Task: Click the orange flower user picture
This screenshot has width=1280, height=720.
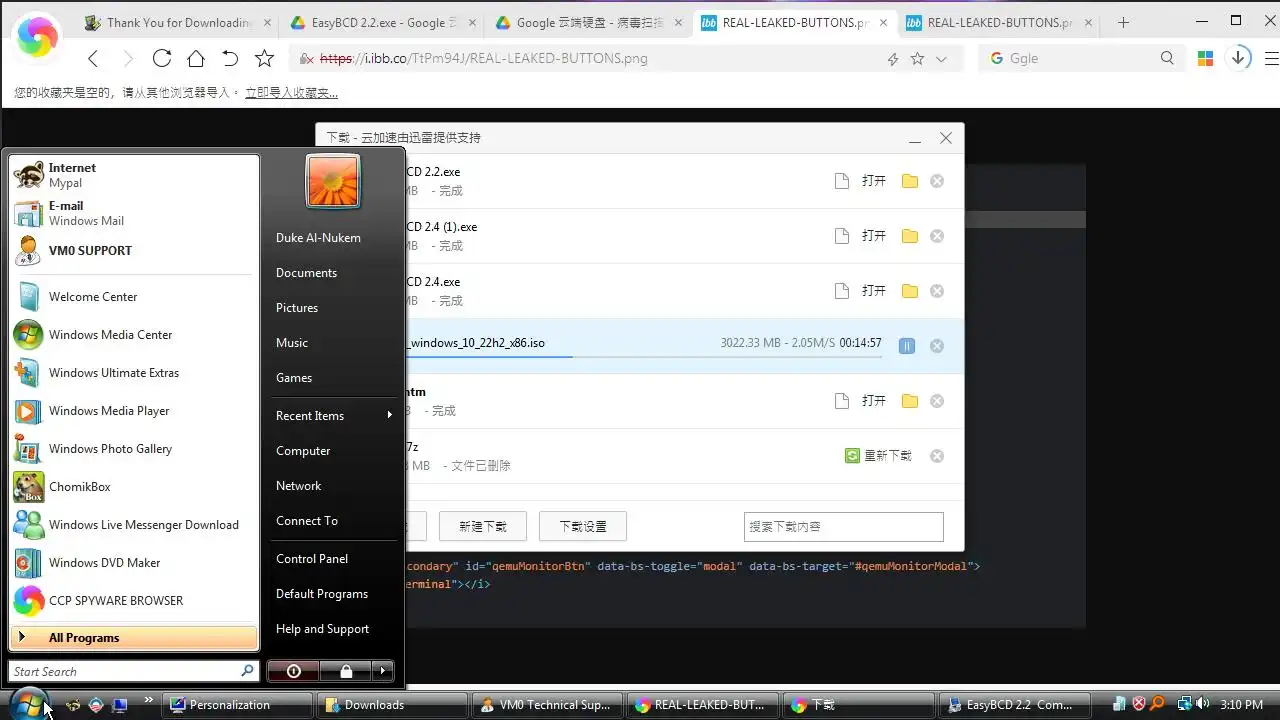Action: (x=333, y=182)
